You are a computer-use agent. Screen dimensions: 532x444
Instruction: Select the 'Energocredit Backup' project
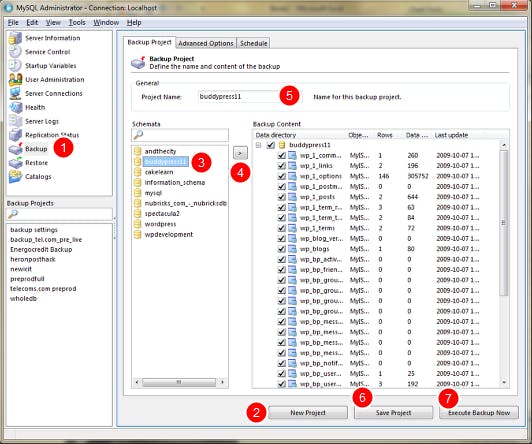pyautogui.click(x=41, y=249)
